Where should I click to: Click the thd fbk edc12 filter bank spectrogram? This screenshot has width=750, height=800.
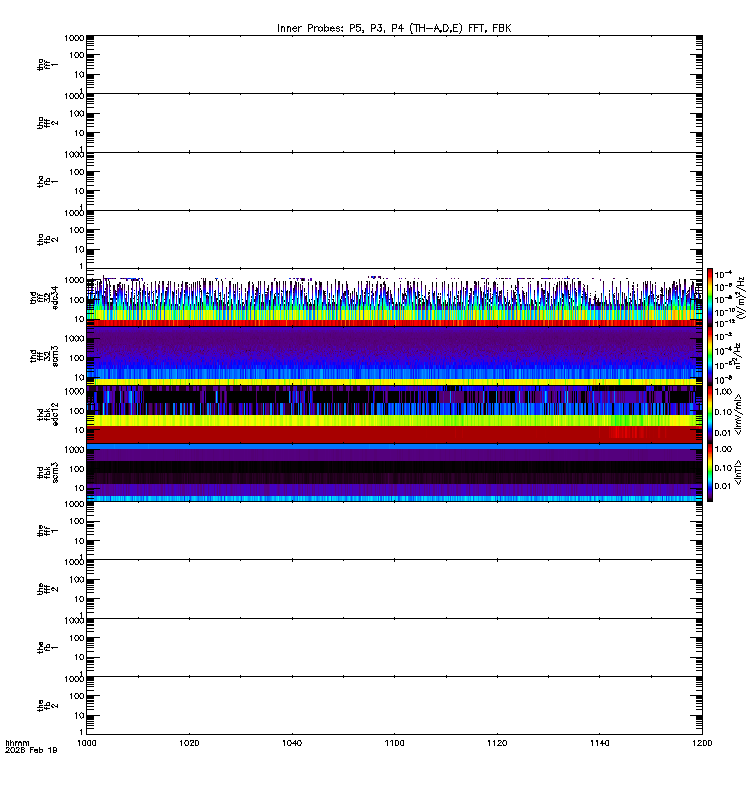[x=394, y=414]
